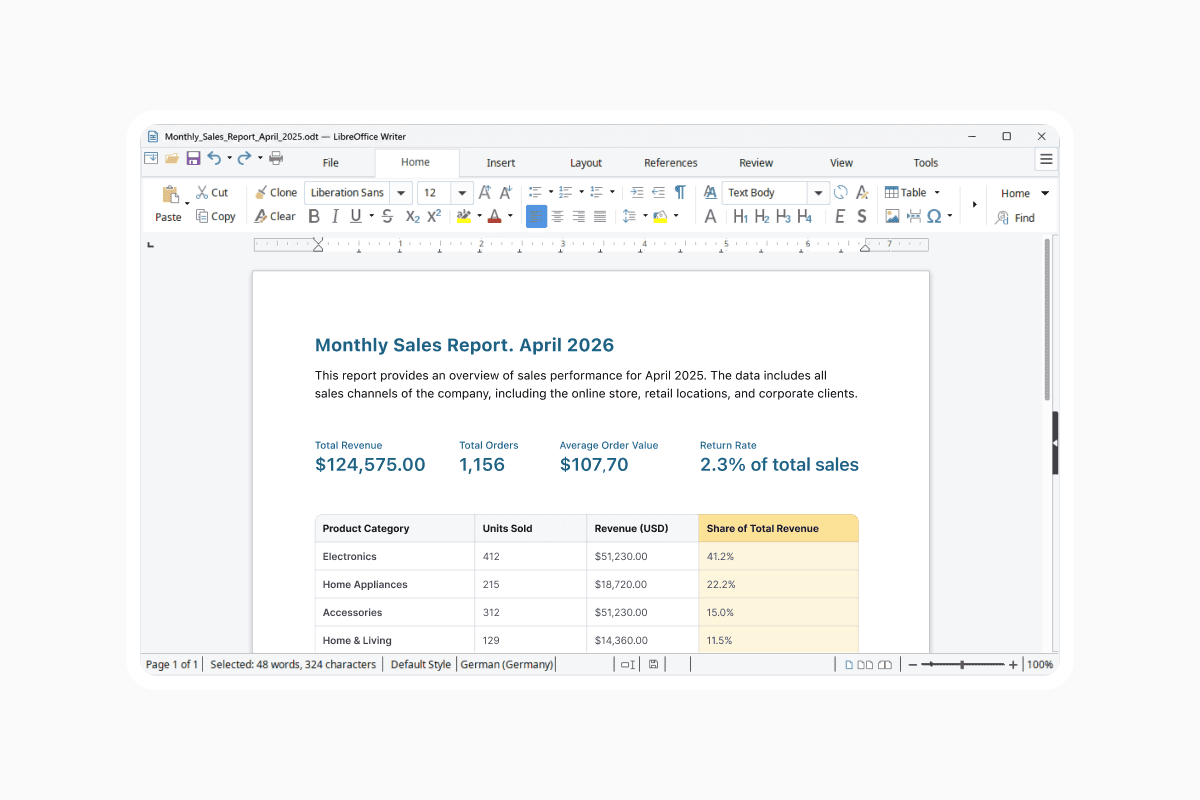Click the Special Character omega icon

pyautogui.click(x=934, y=216)
